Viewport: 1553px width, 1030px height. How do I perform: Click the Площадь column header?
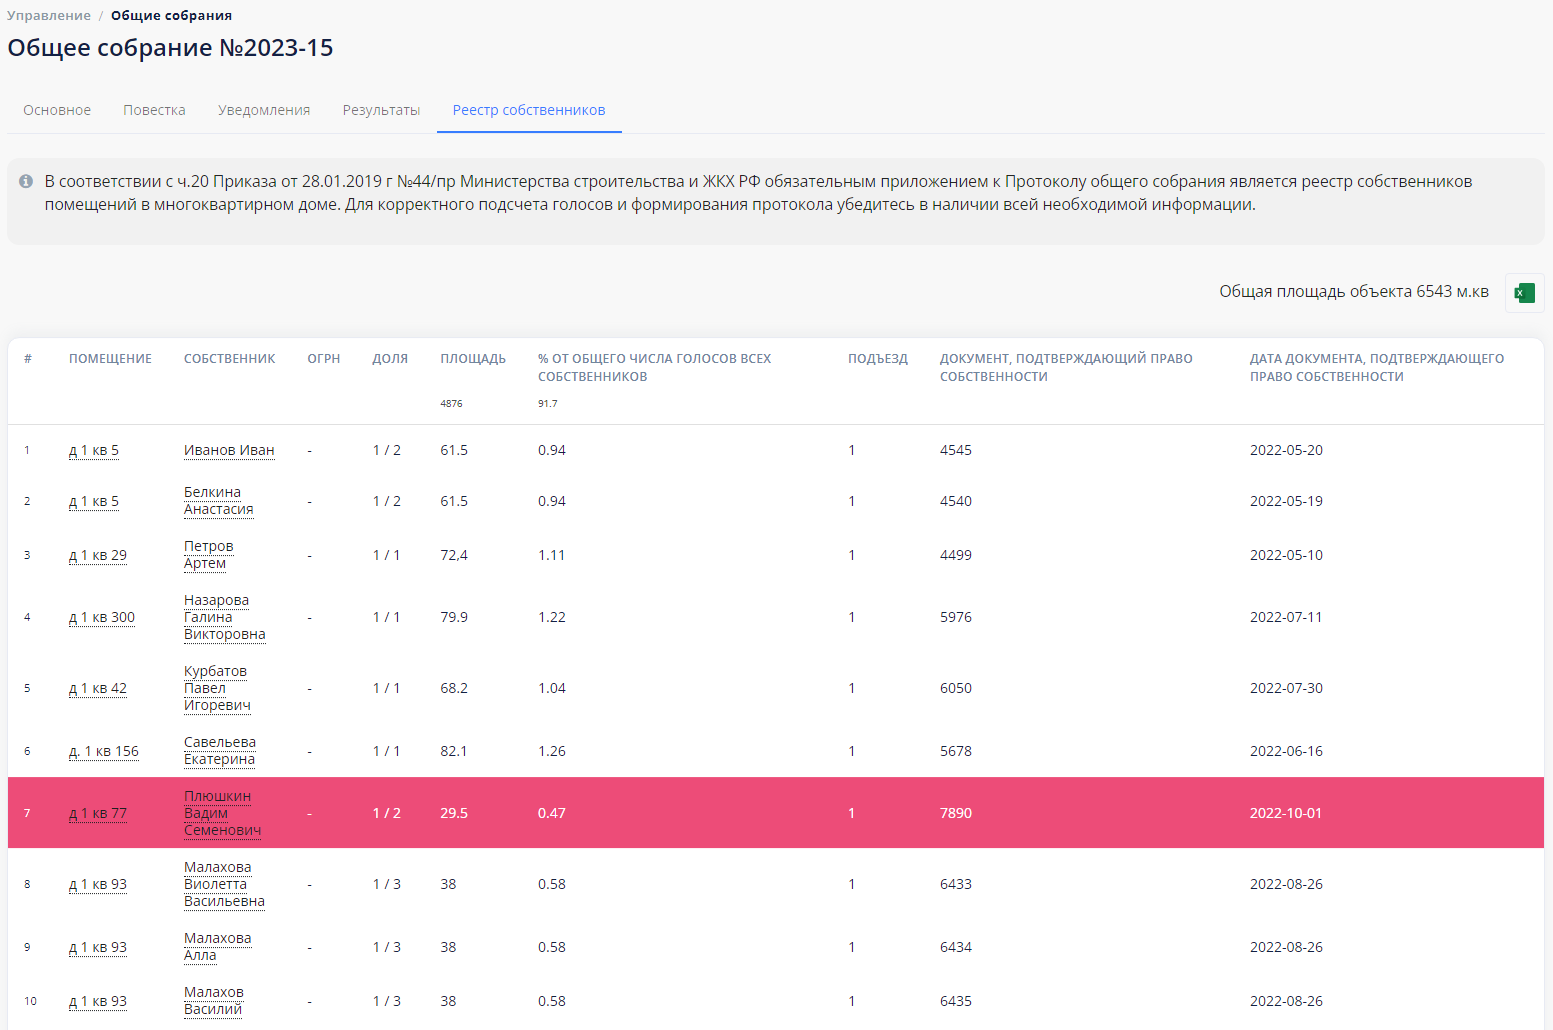point(473,359)
